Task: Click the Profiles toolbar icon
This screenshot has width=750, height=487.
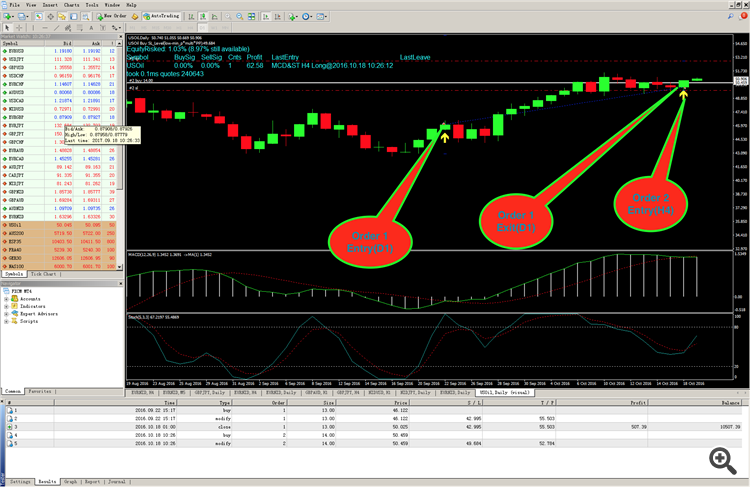Action: (23, 16)
